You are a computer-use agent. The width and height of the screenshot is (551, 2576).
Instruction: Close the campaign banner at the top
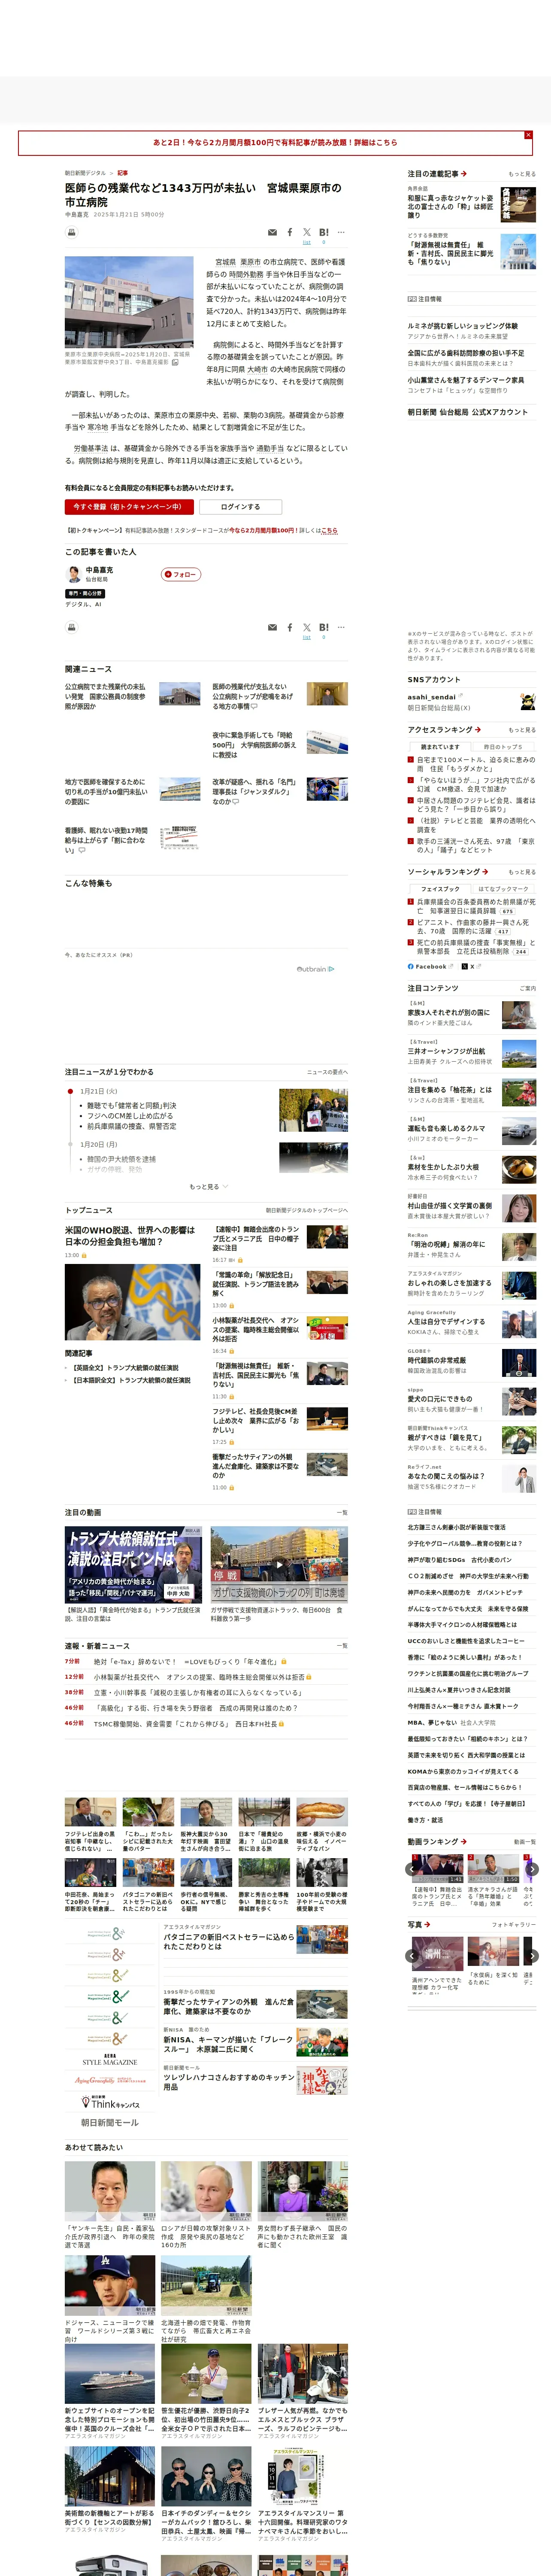coord(528,134)
